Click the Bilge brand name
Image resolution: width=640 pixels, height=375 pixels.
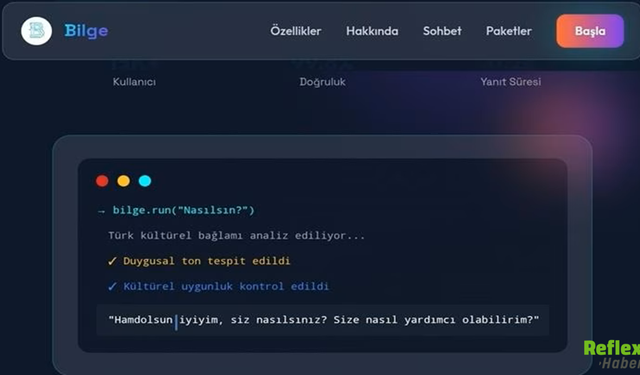pyautogui.click(x=86, y=31)
